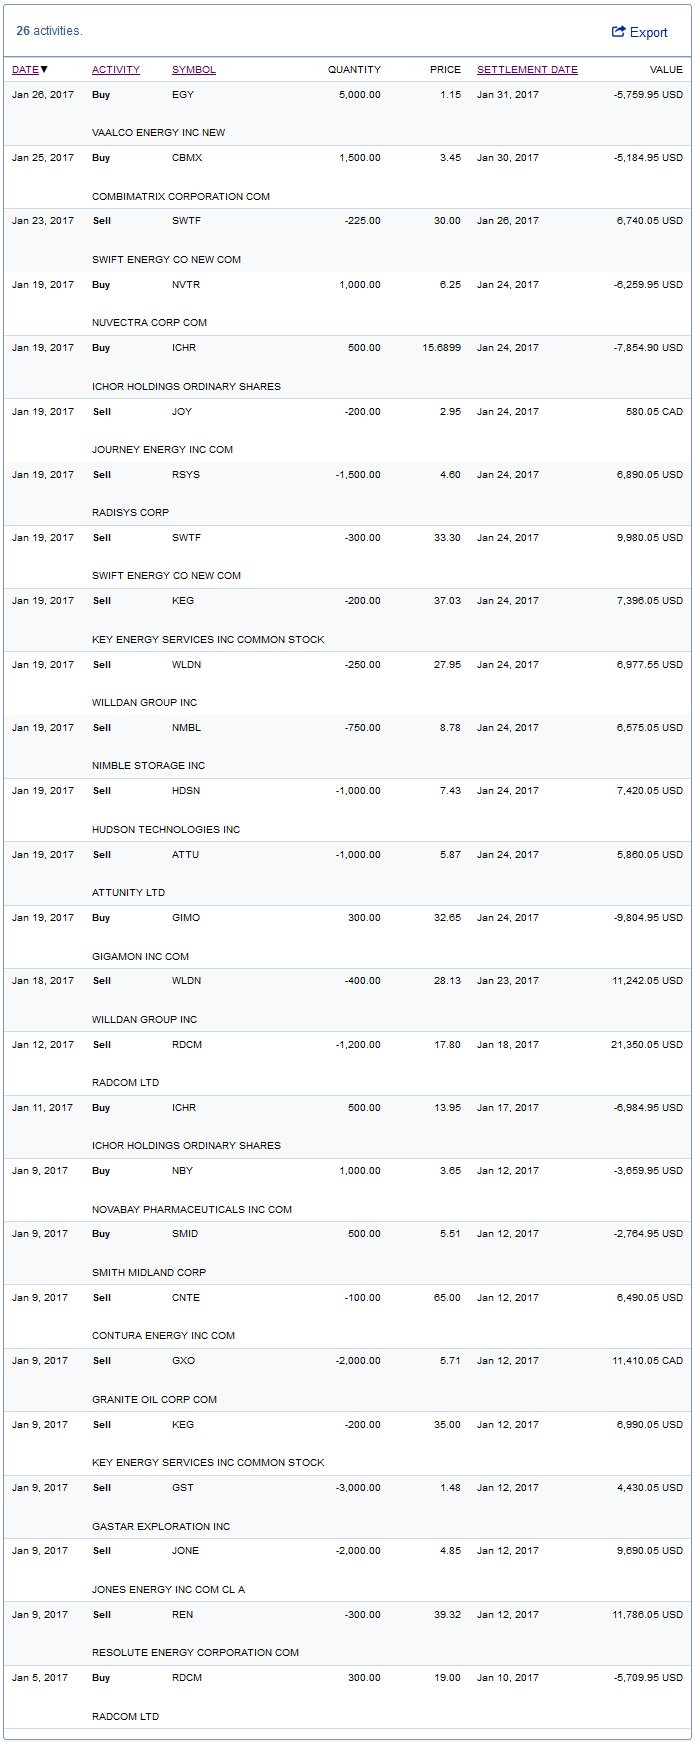Sort the table by Date column
This screenshot has height=1749, width=700.
pyautogui.click(x=25, y=70)
